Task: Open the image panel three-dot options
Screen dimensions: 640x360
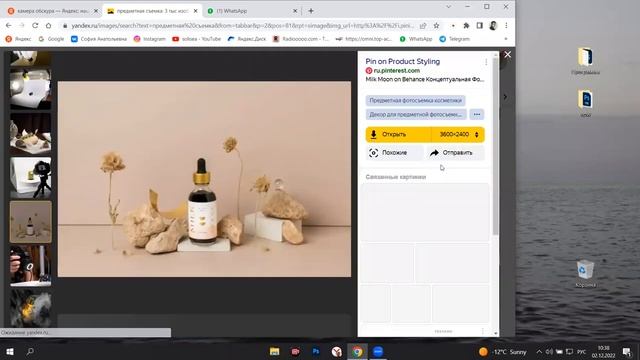Action: pos(486,62)
